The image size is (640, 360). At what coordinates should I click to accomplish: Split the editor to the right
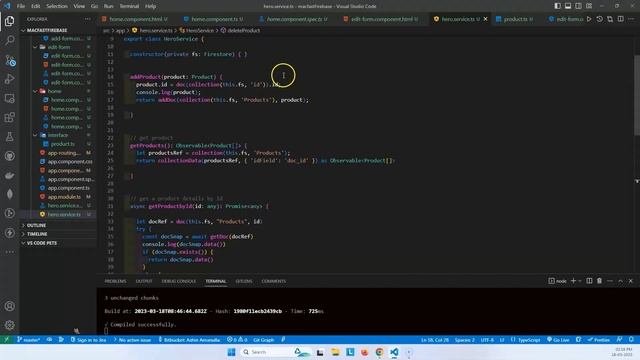(x=620, y=19)
